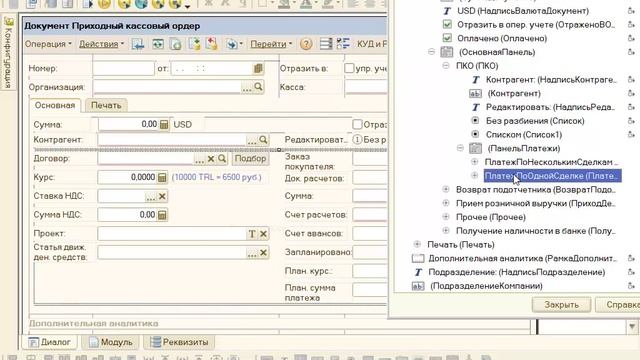Click ellipsis in Статья движ. ден. средств field
The height and width of the screenshot is (360, 640).
click(x=252, y=253)
